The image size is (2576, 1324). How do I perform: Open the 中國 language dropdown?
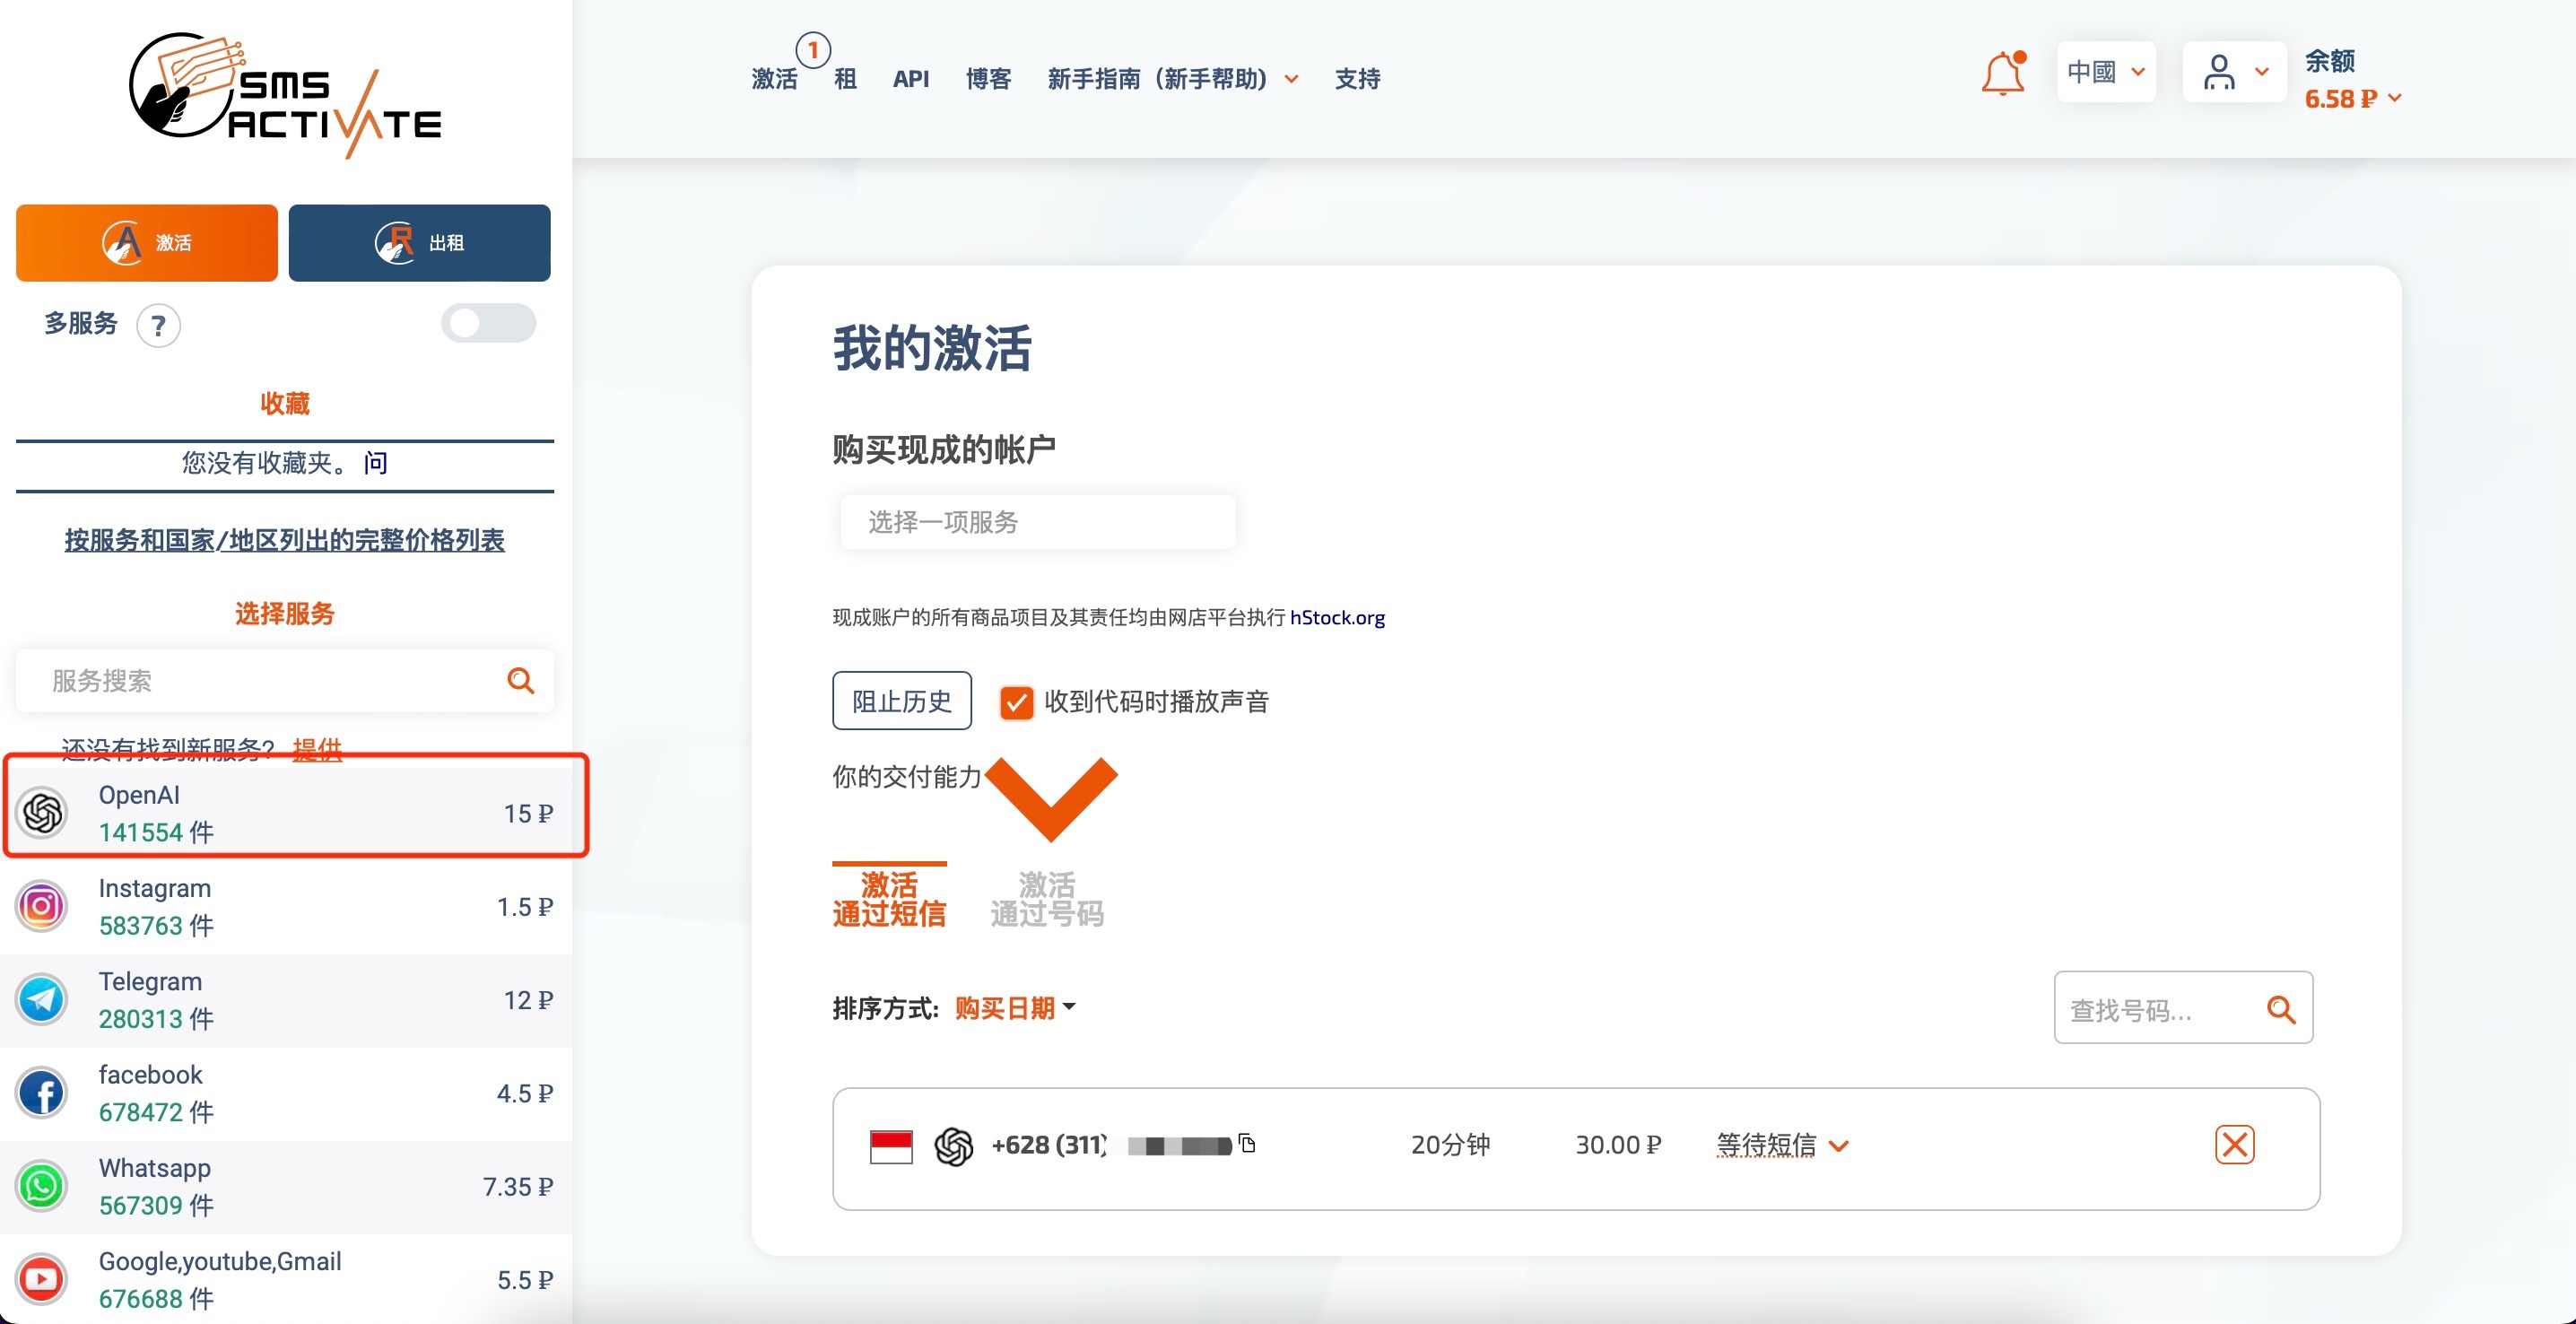[2104, 71]
